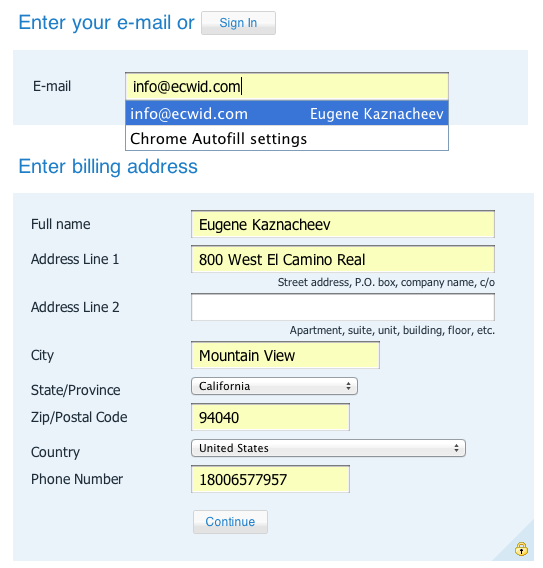This screenshot has height=568, width=543.
Task: Focus the E-mail input field
Action: click(x=287, y=87)
